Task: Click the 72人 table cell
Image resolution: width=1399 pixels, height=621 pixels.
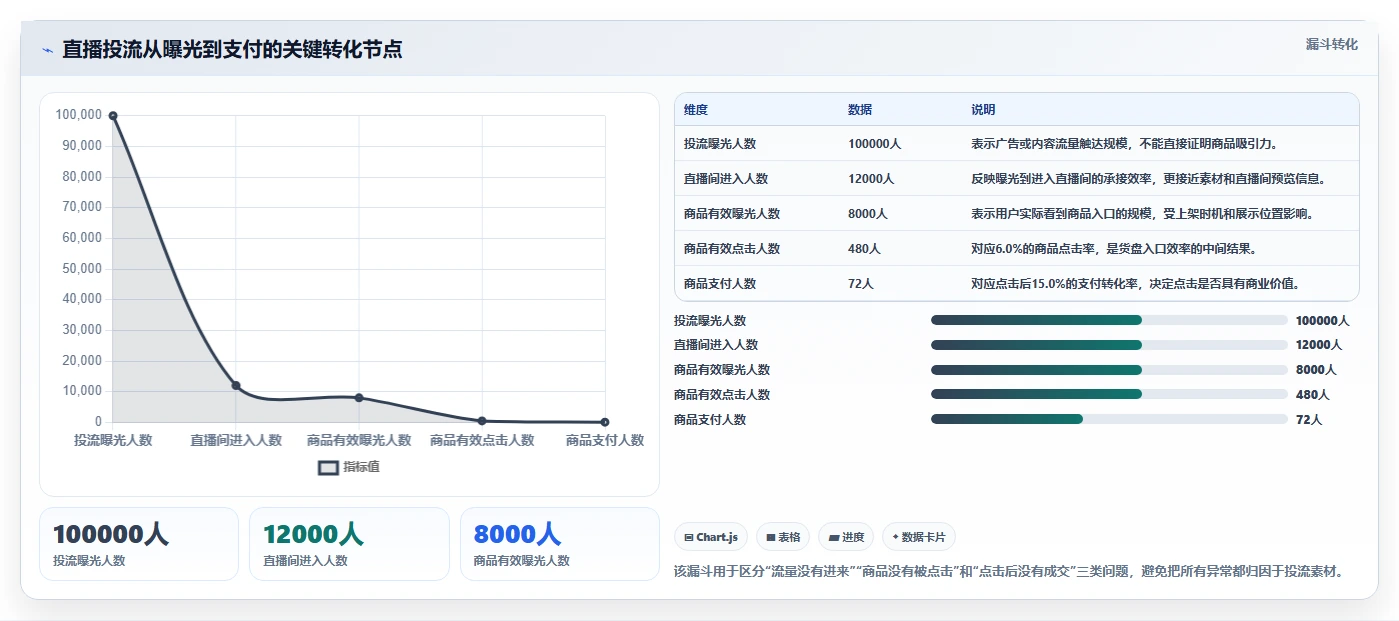Action: tap(861, 284)
